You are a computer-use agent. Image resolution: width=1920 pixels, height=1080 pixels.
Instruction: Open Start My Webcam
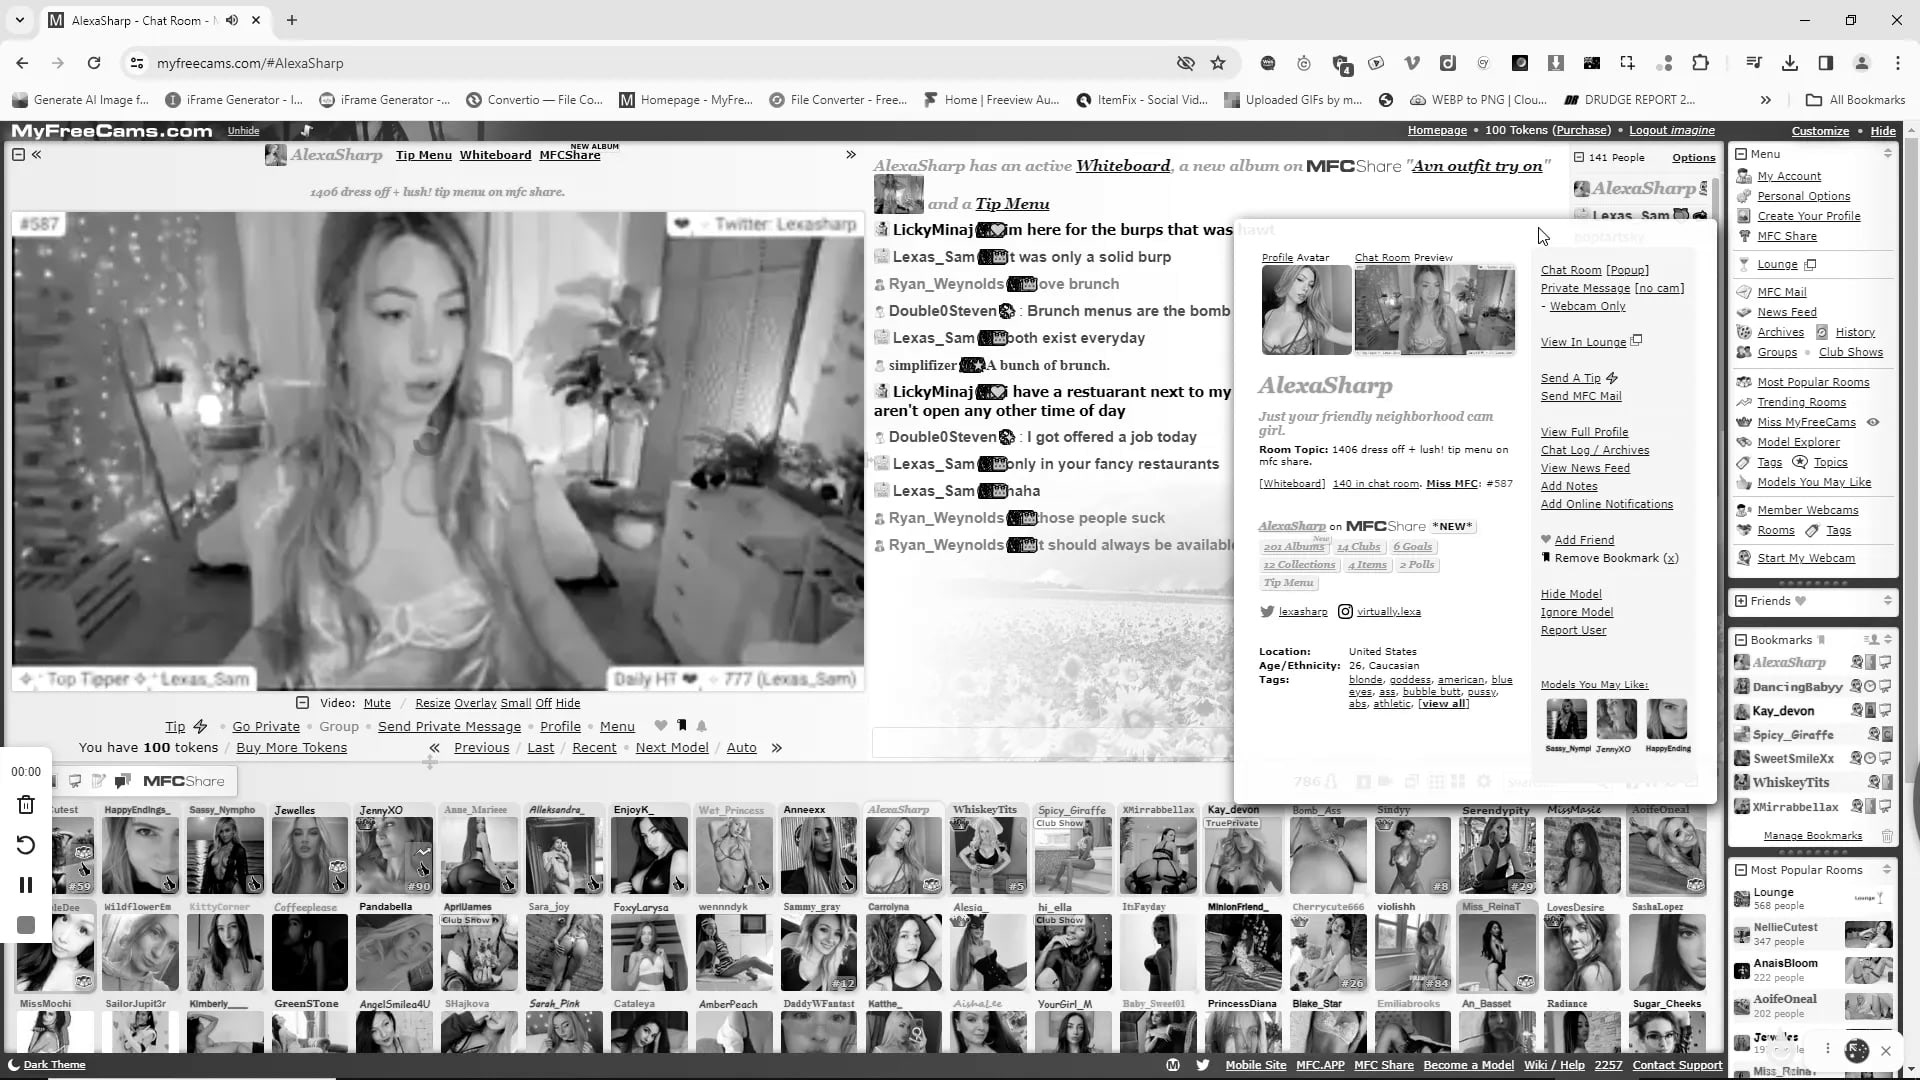tap(1806, 558)
